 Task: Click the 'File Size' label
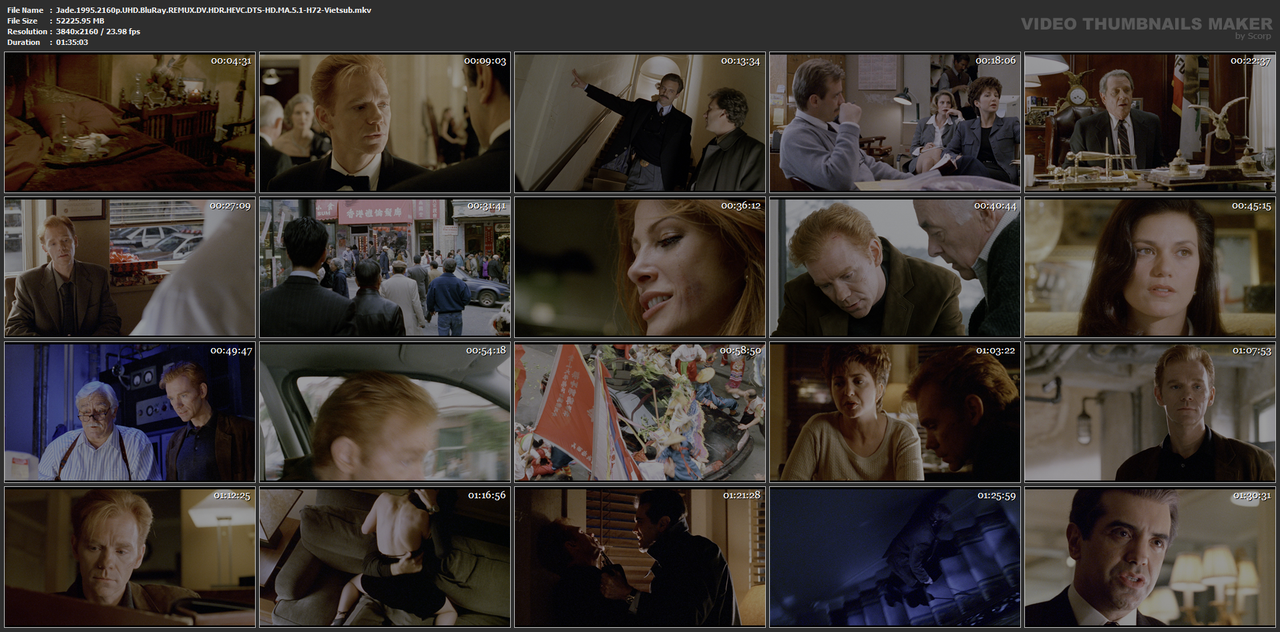pos(22,20)
